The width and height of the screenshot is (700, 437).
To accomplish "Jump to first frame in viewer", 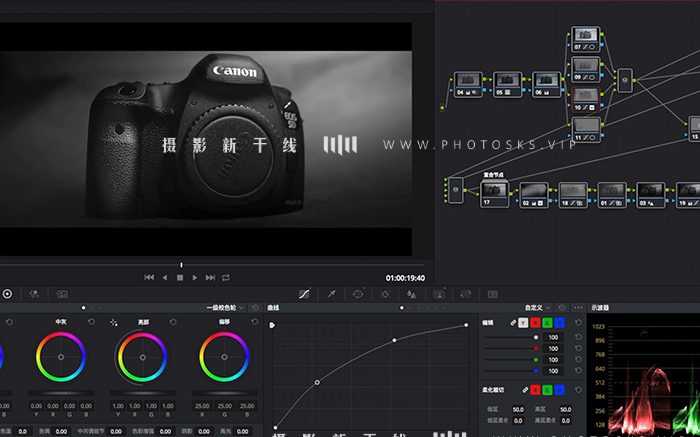I will 149,278.
